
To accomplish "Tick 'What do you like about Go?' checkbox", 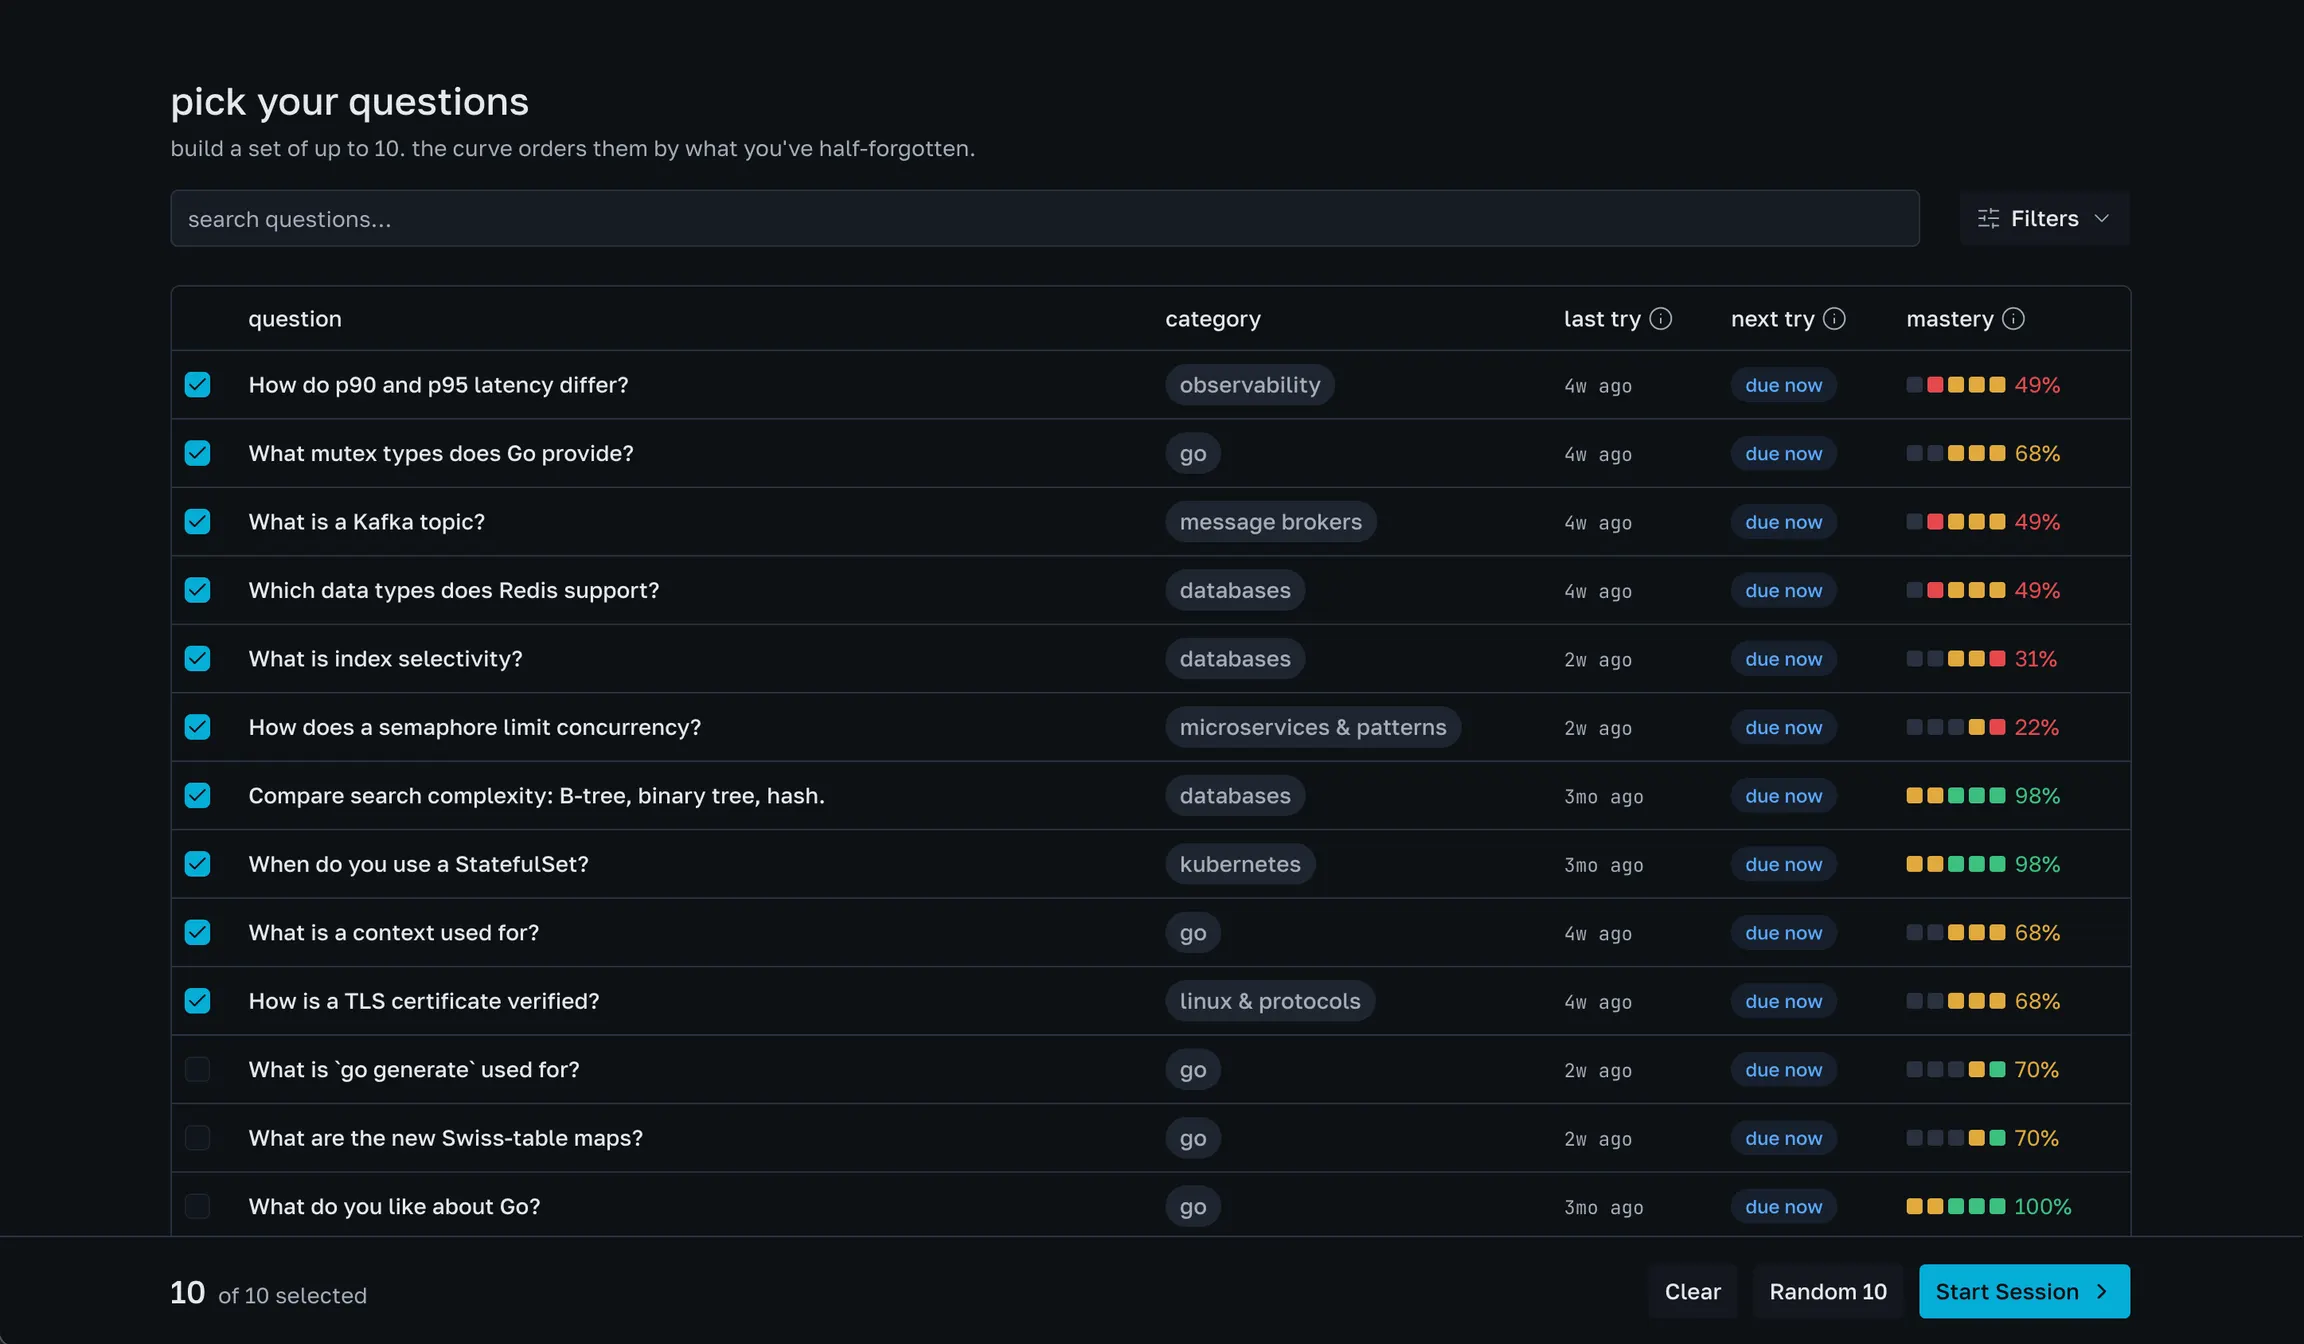I will pyautogui.click(x=197, y=1206).
